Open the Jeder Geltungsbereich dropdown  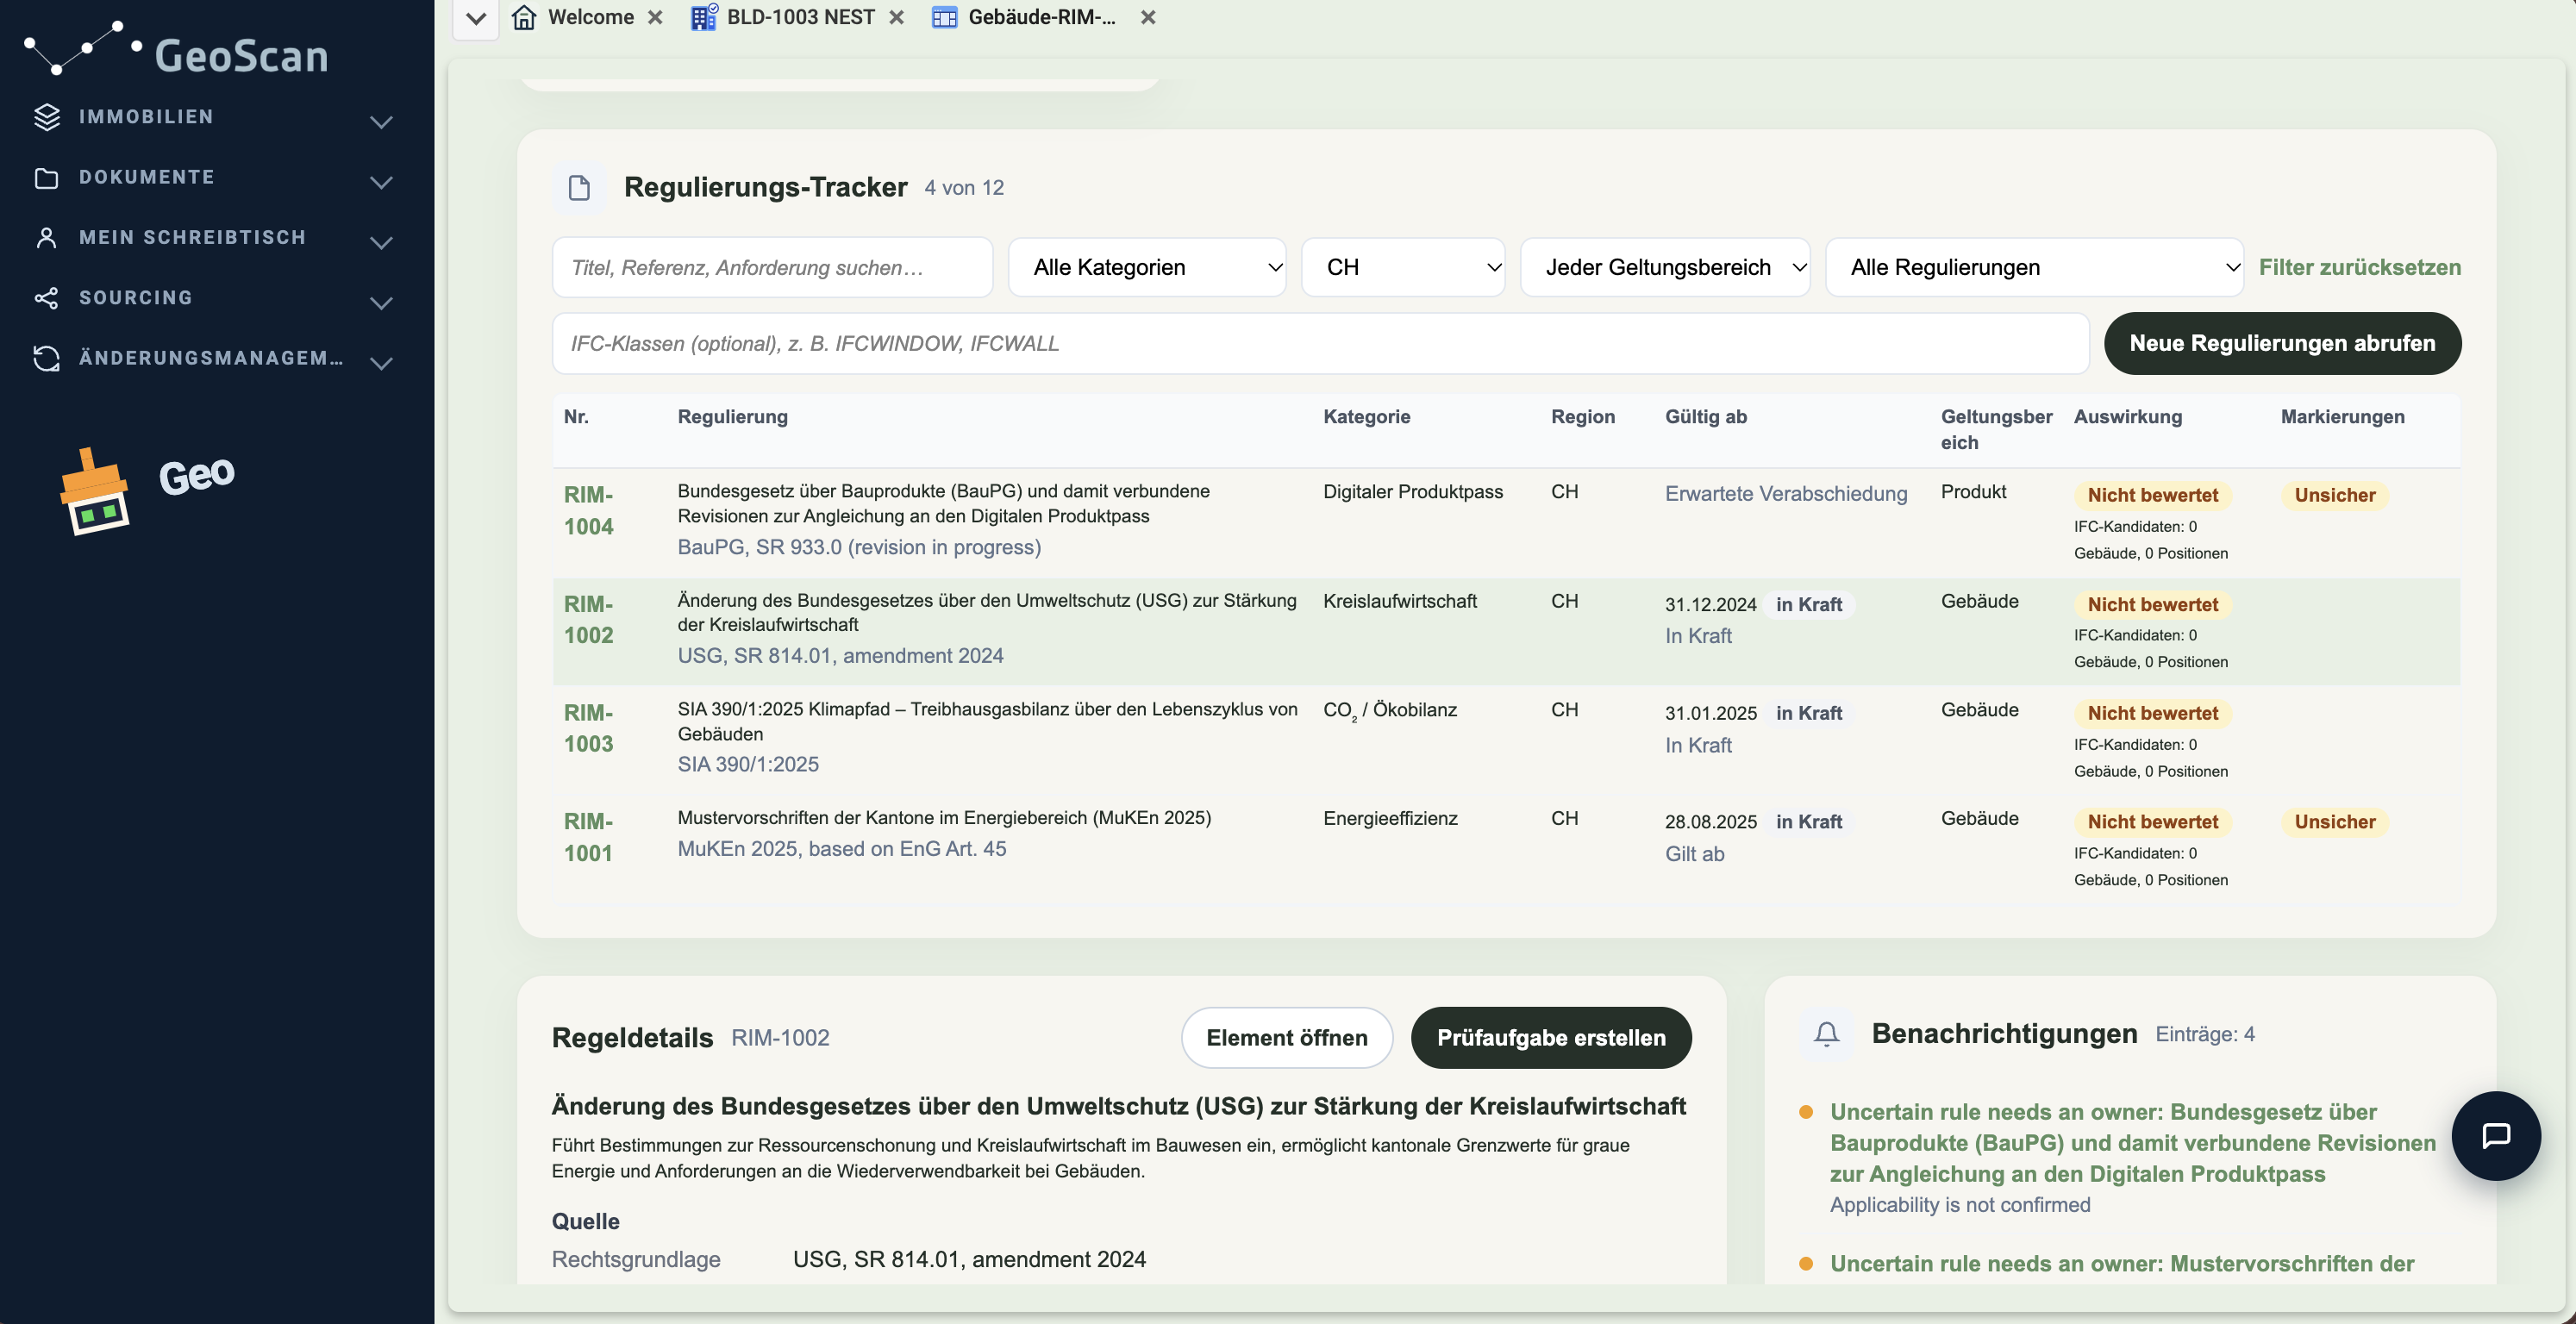(1665, 267)
